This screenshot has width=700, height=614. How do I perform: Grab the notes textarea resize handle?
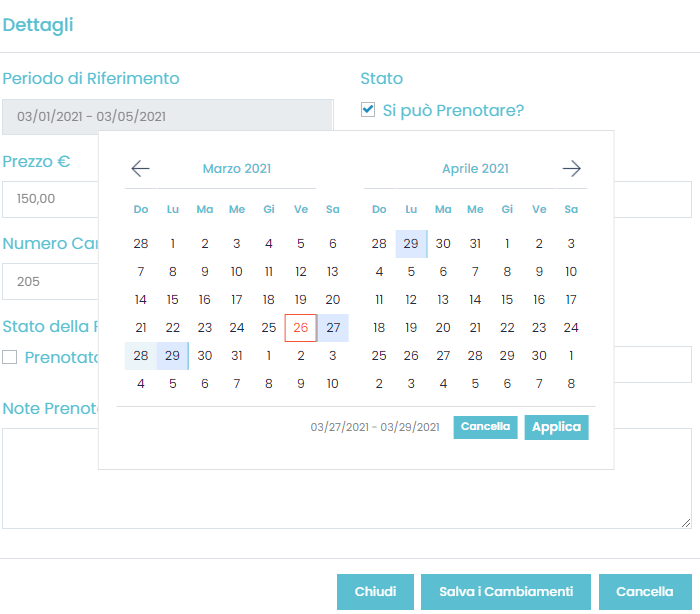686,522
